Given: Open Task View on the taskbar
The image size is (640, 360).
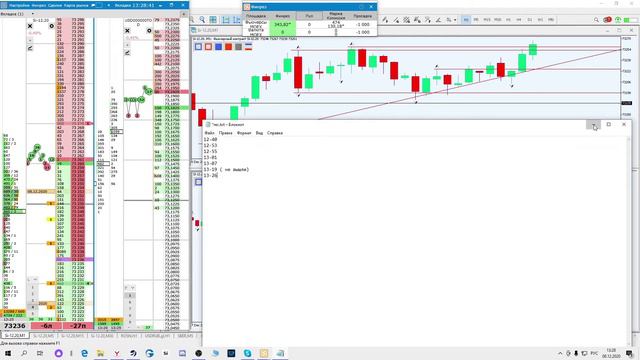Looking at the screenshot, I should point(40,353).
